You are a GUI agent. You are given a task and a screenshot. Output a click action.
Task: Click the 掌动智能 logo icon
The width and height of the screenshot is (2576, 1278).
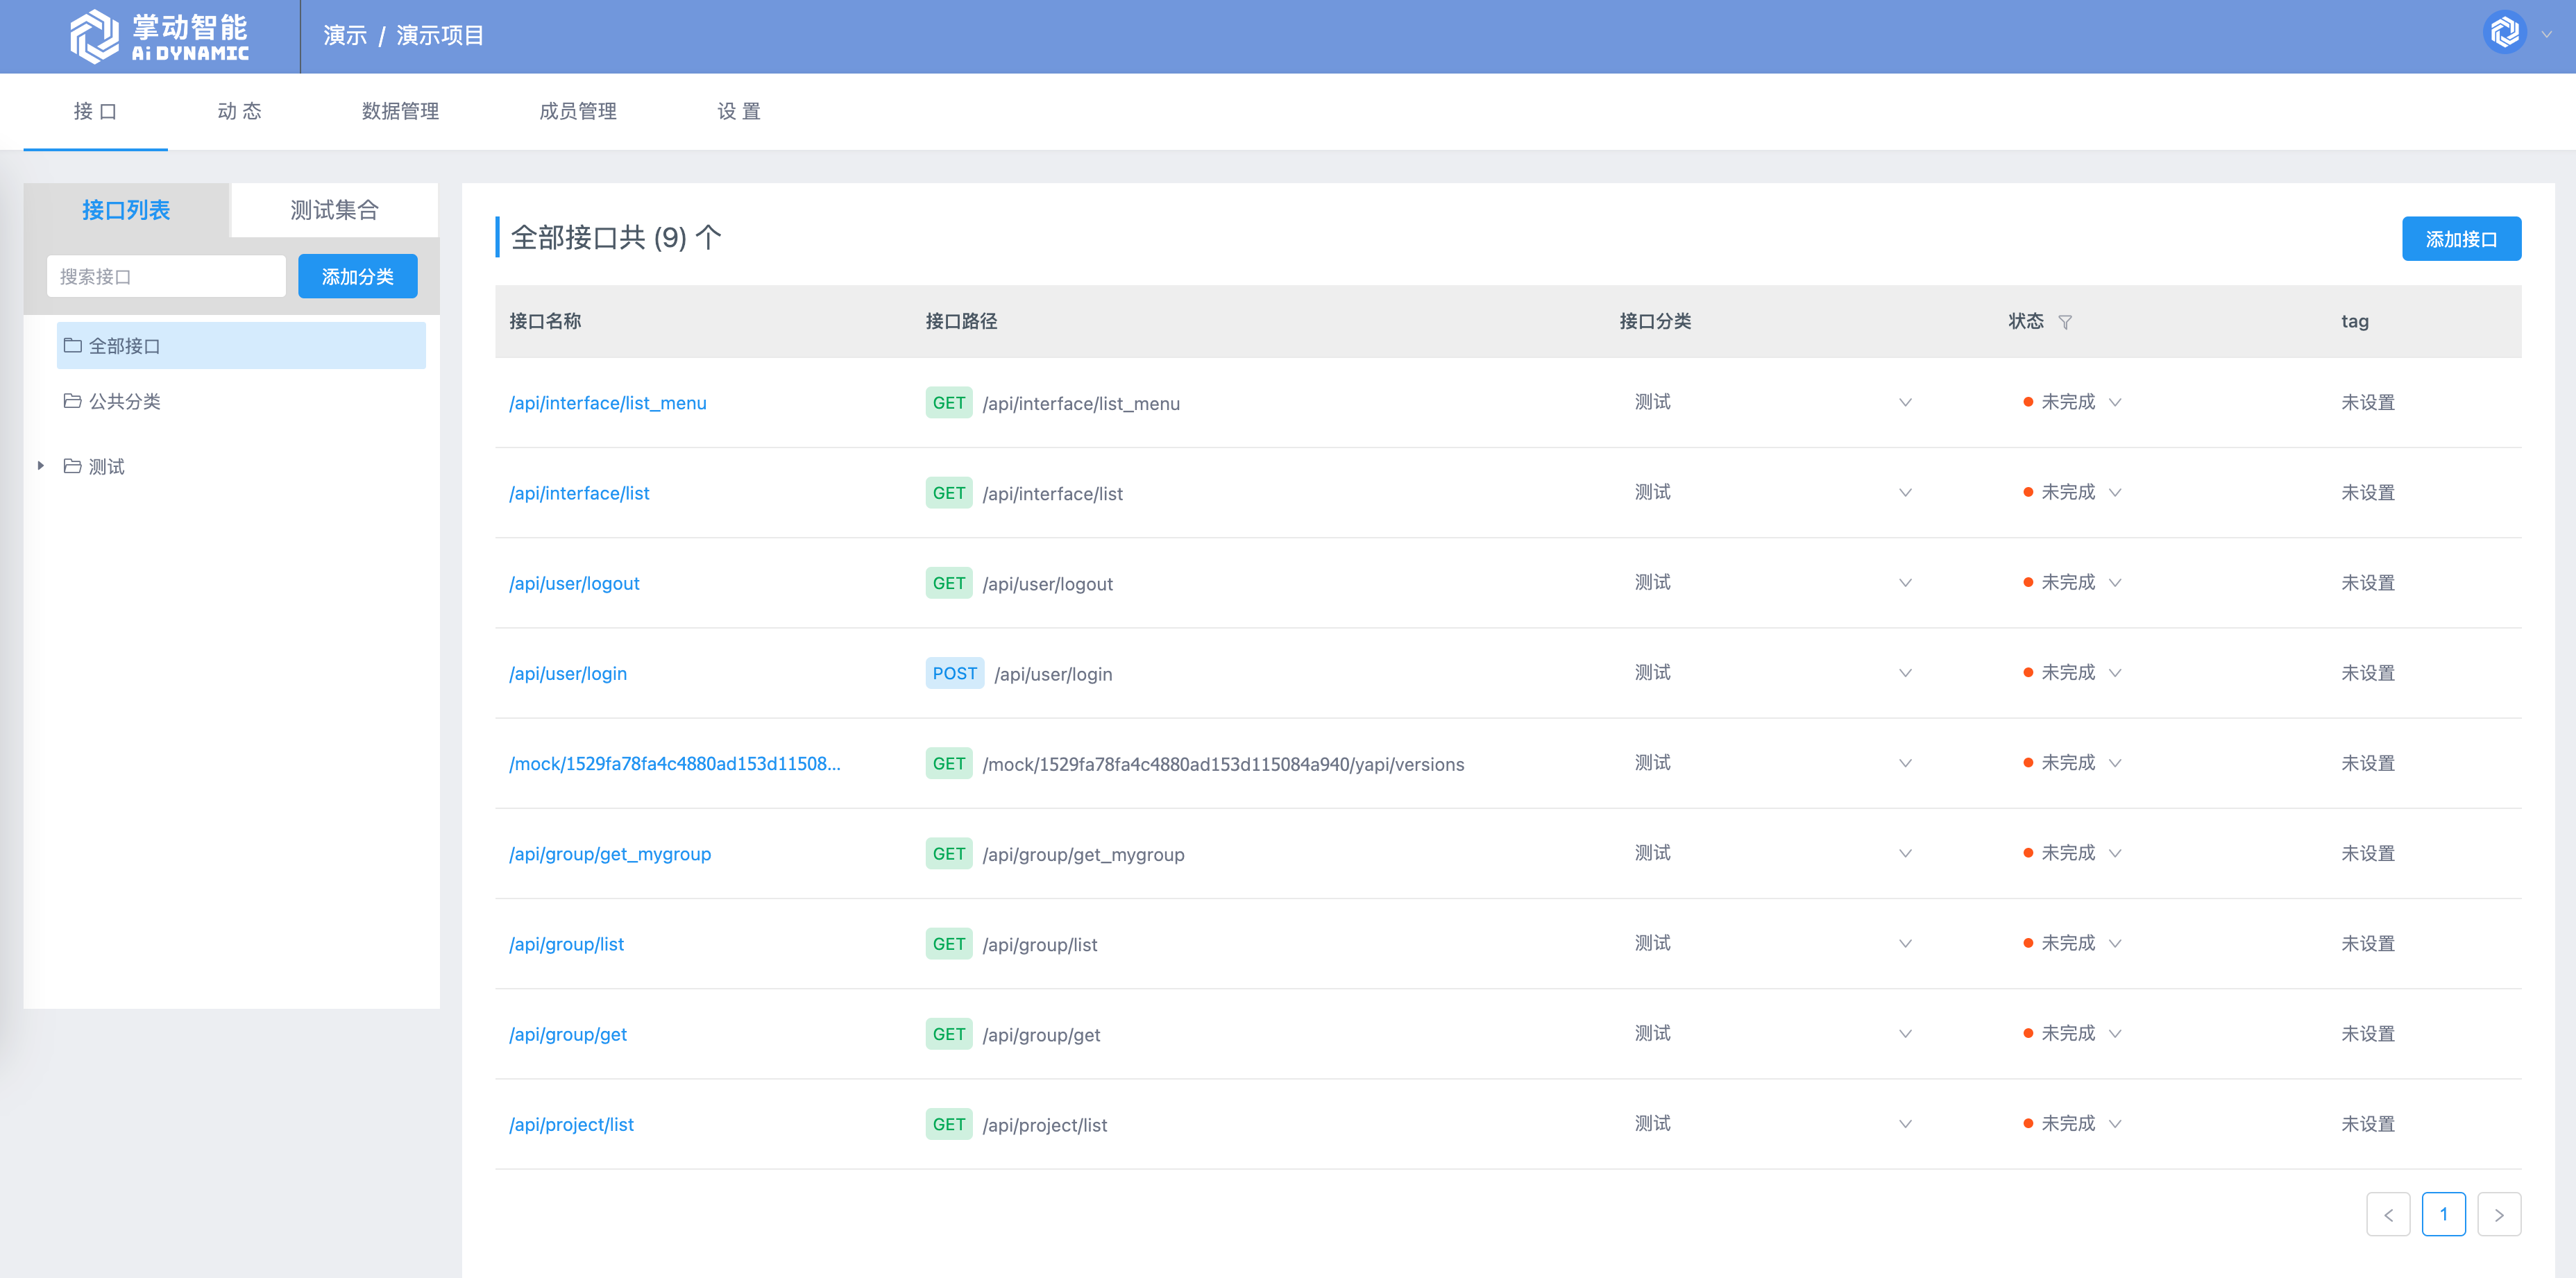pyautogui.click(x=95, y=36)
